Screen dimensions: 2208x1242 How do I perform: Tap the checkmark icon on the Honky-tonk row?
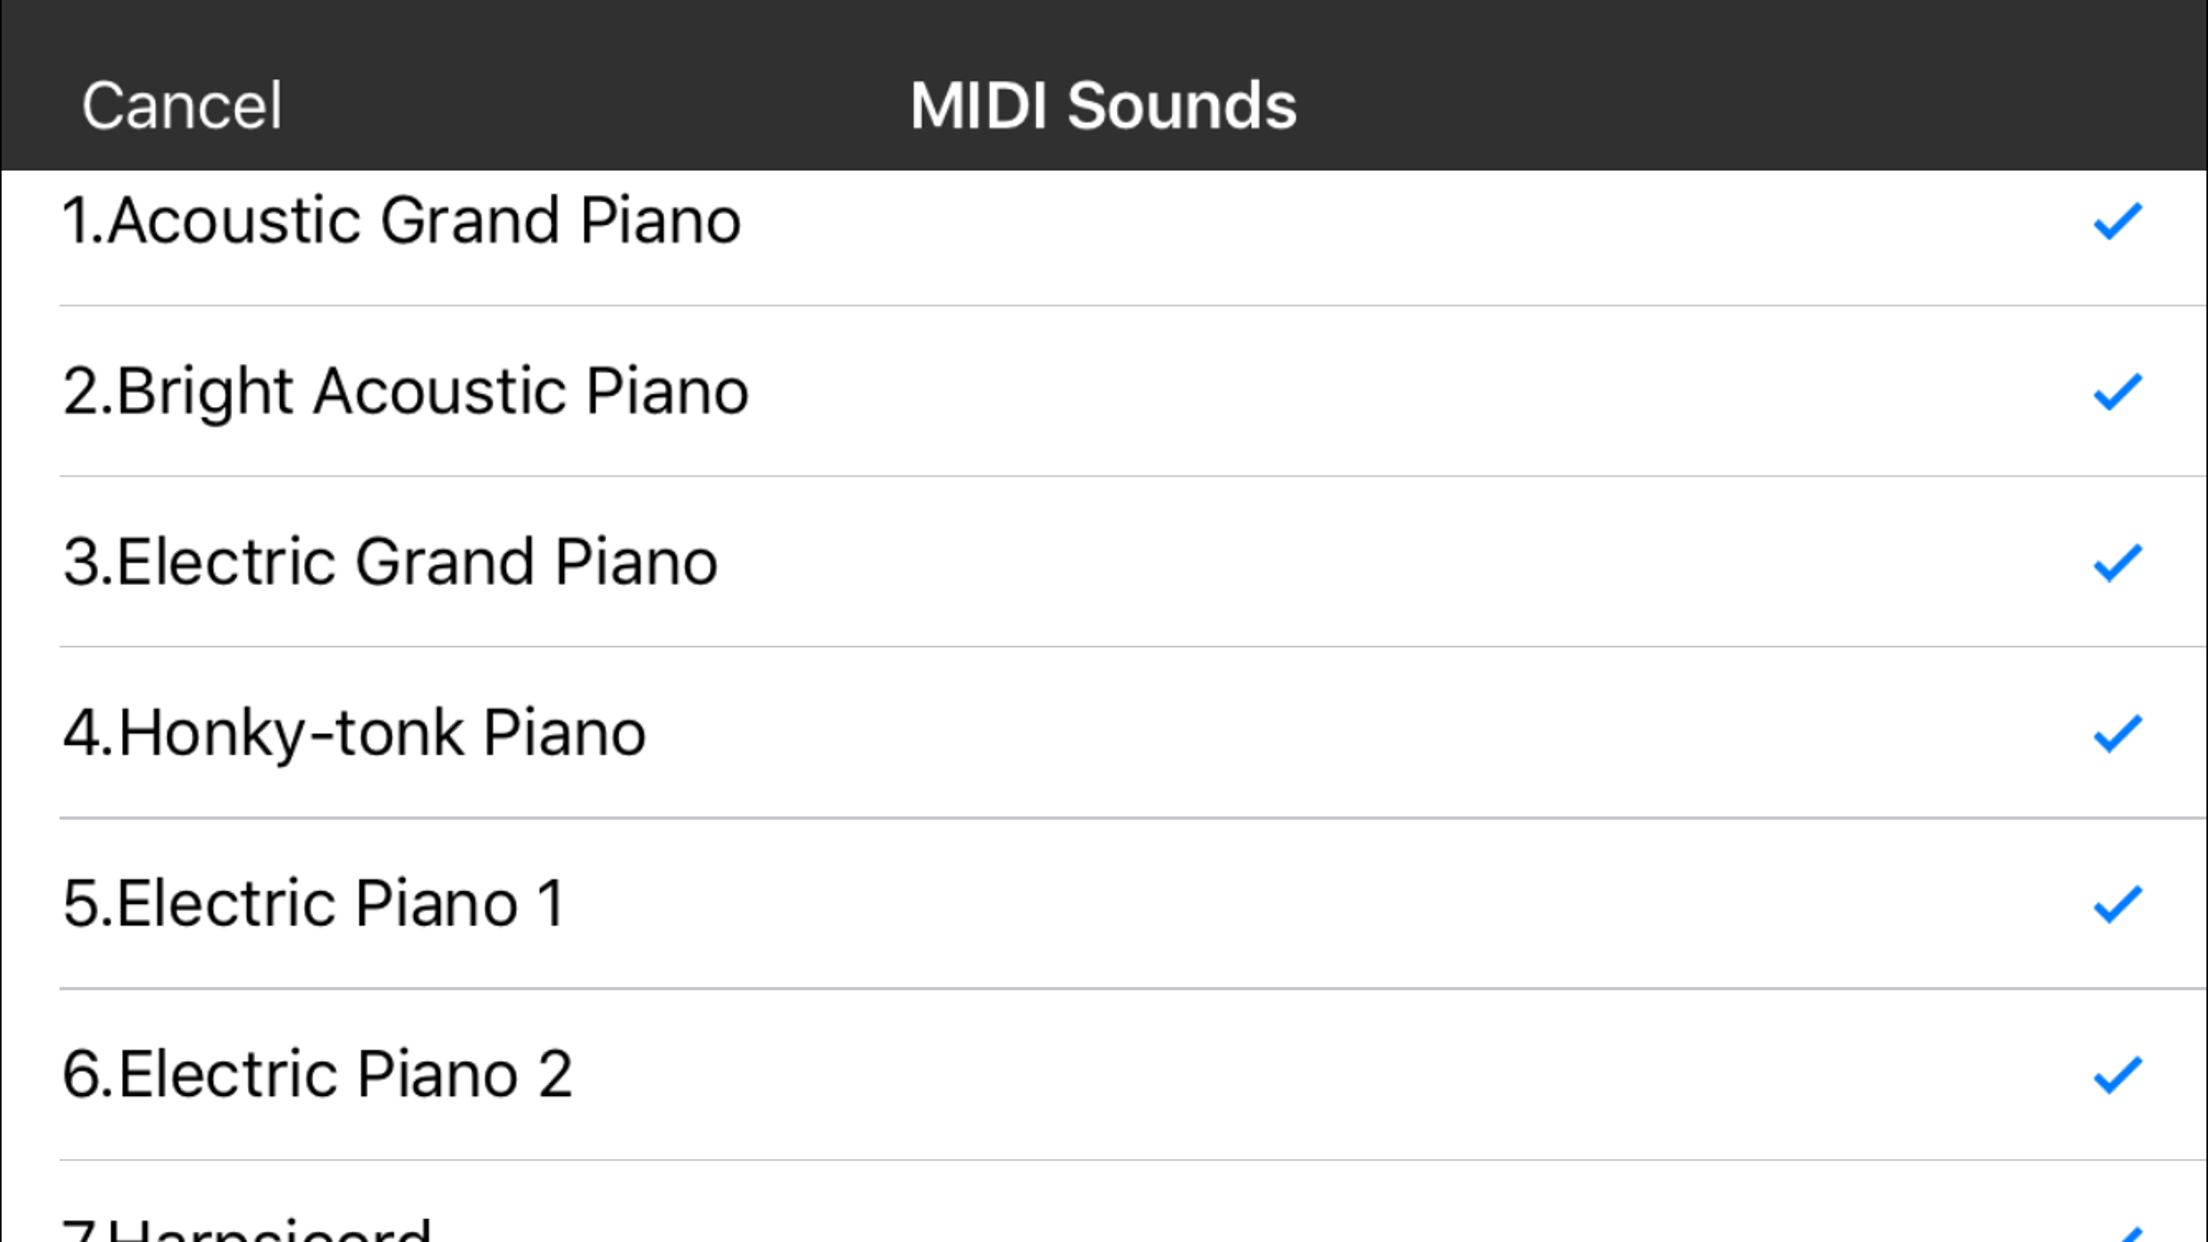click(2116, 736)
